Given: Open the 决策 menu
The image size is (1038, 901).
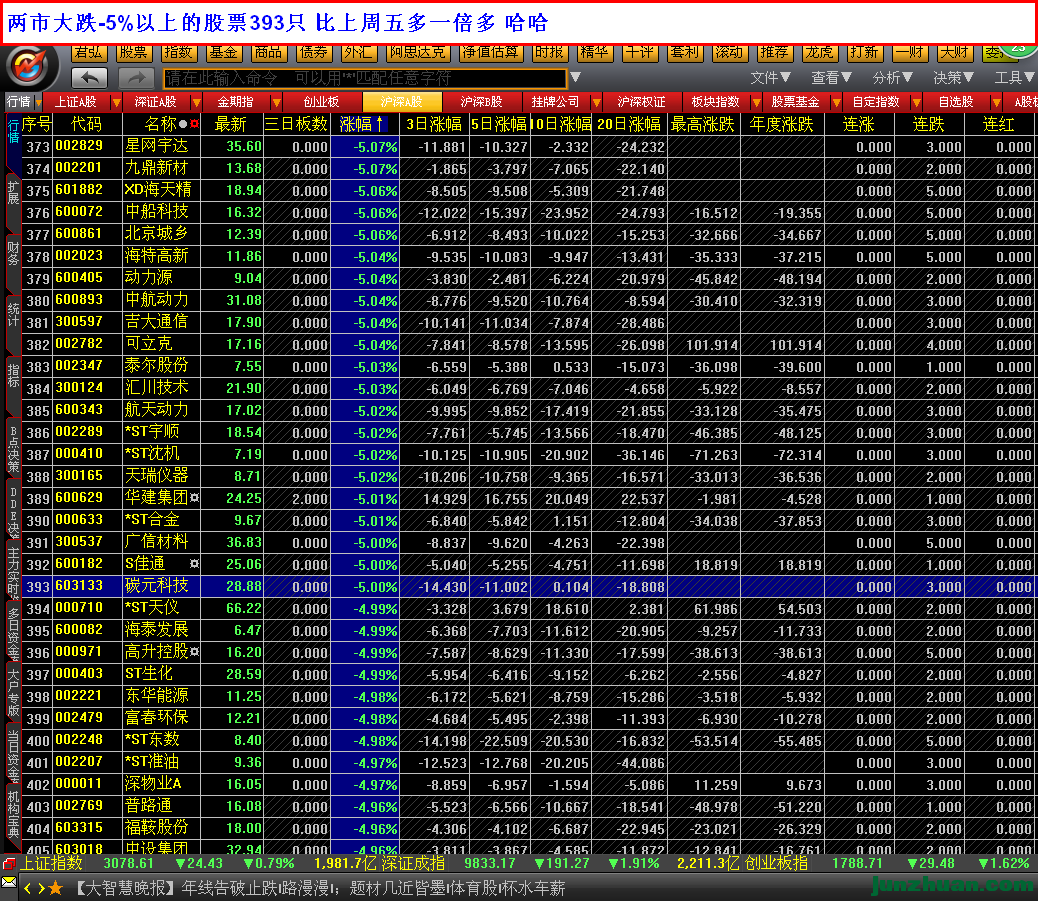Looking at the screenshot, I should [953, 78].
